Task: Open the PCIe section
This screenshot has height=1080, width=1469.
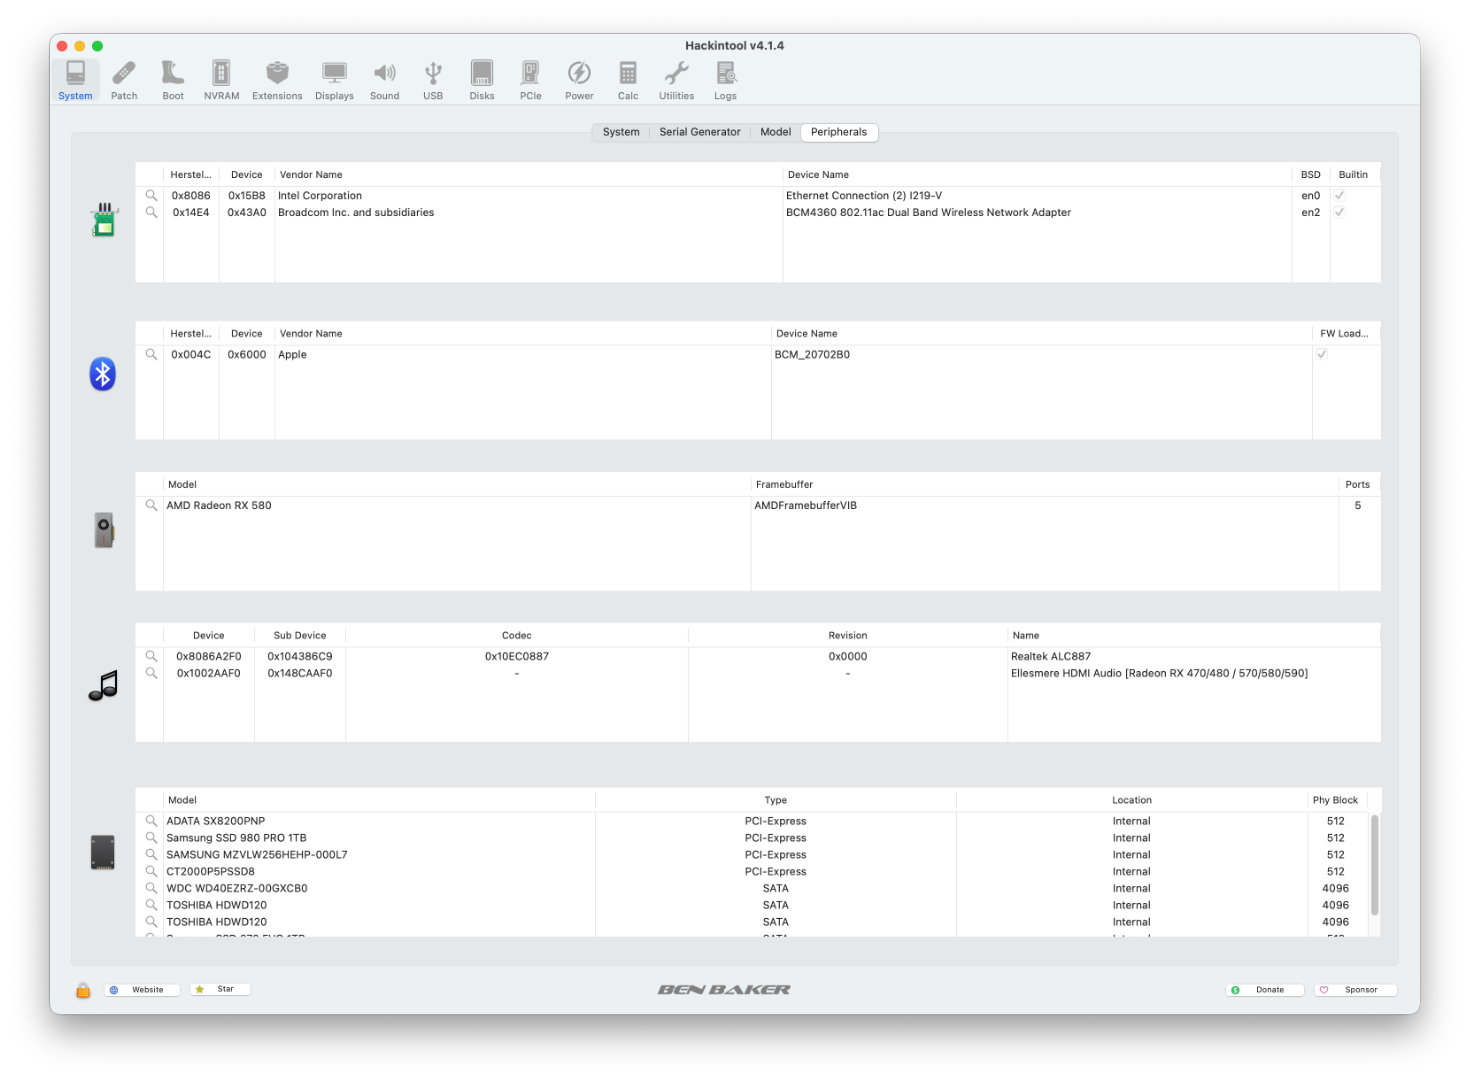Action: click(531, 80)
